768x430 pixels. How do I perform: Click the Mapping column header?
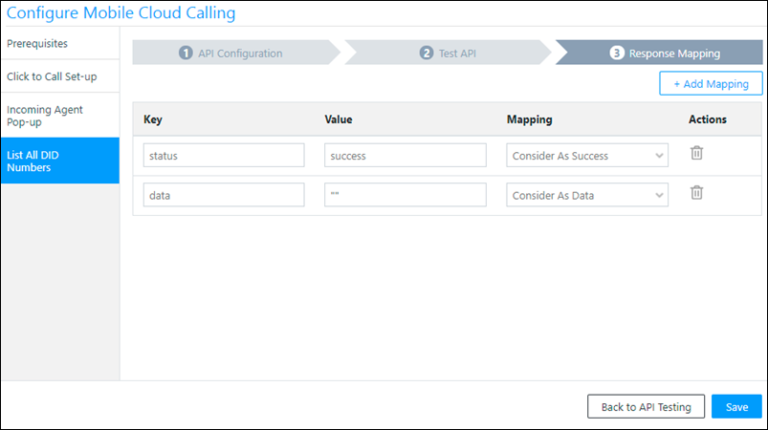click(x=531, y=120)
